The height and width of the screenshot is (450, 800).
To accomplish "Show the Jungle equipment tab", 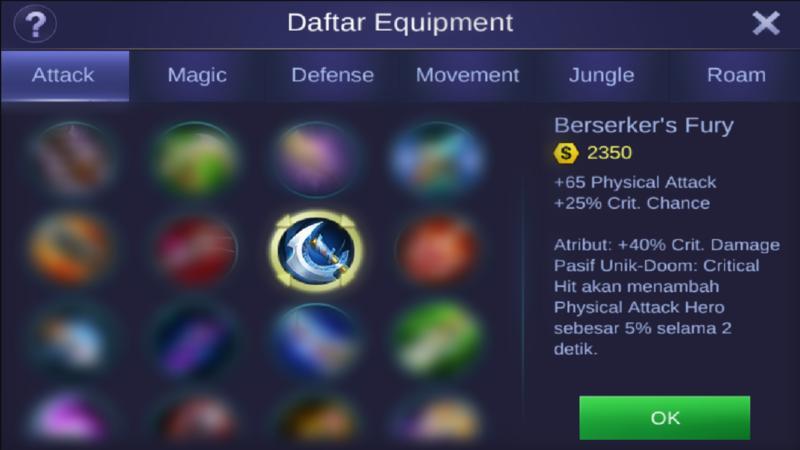I will pyautogui.click(x=602, y=76).
